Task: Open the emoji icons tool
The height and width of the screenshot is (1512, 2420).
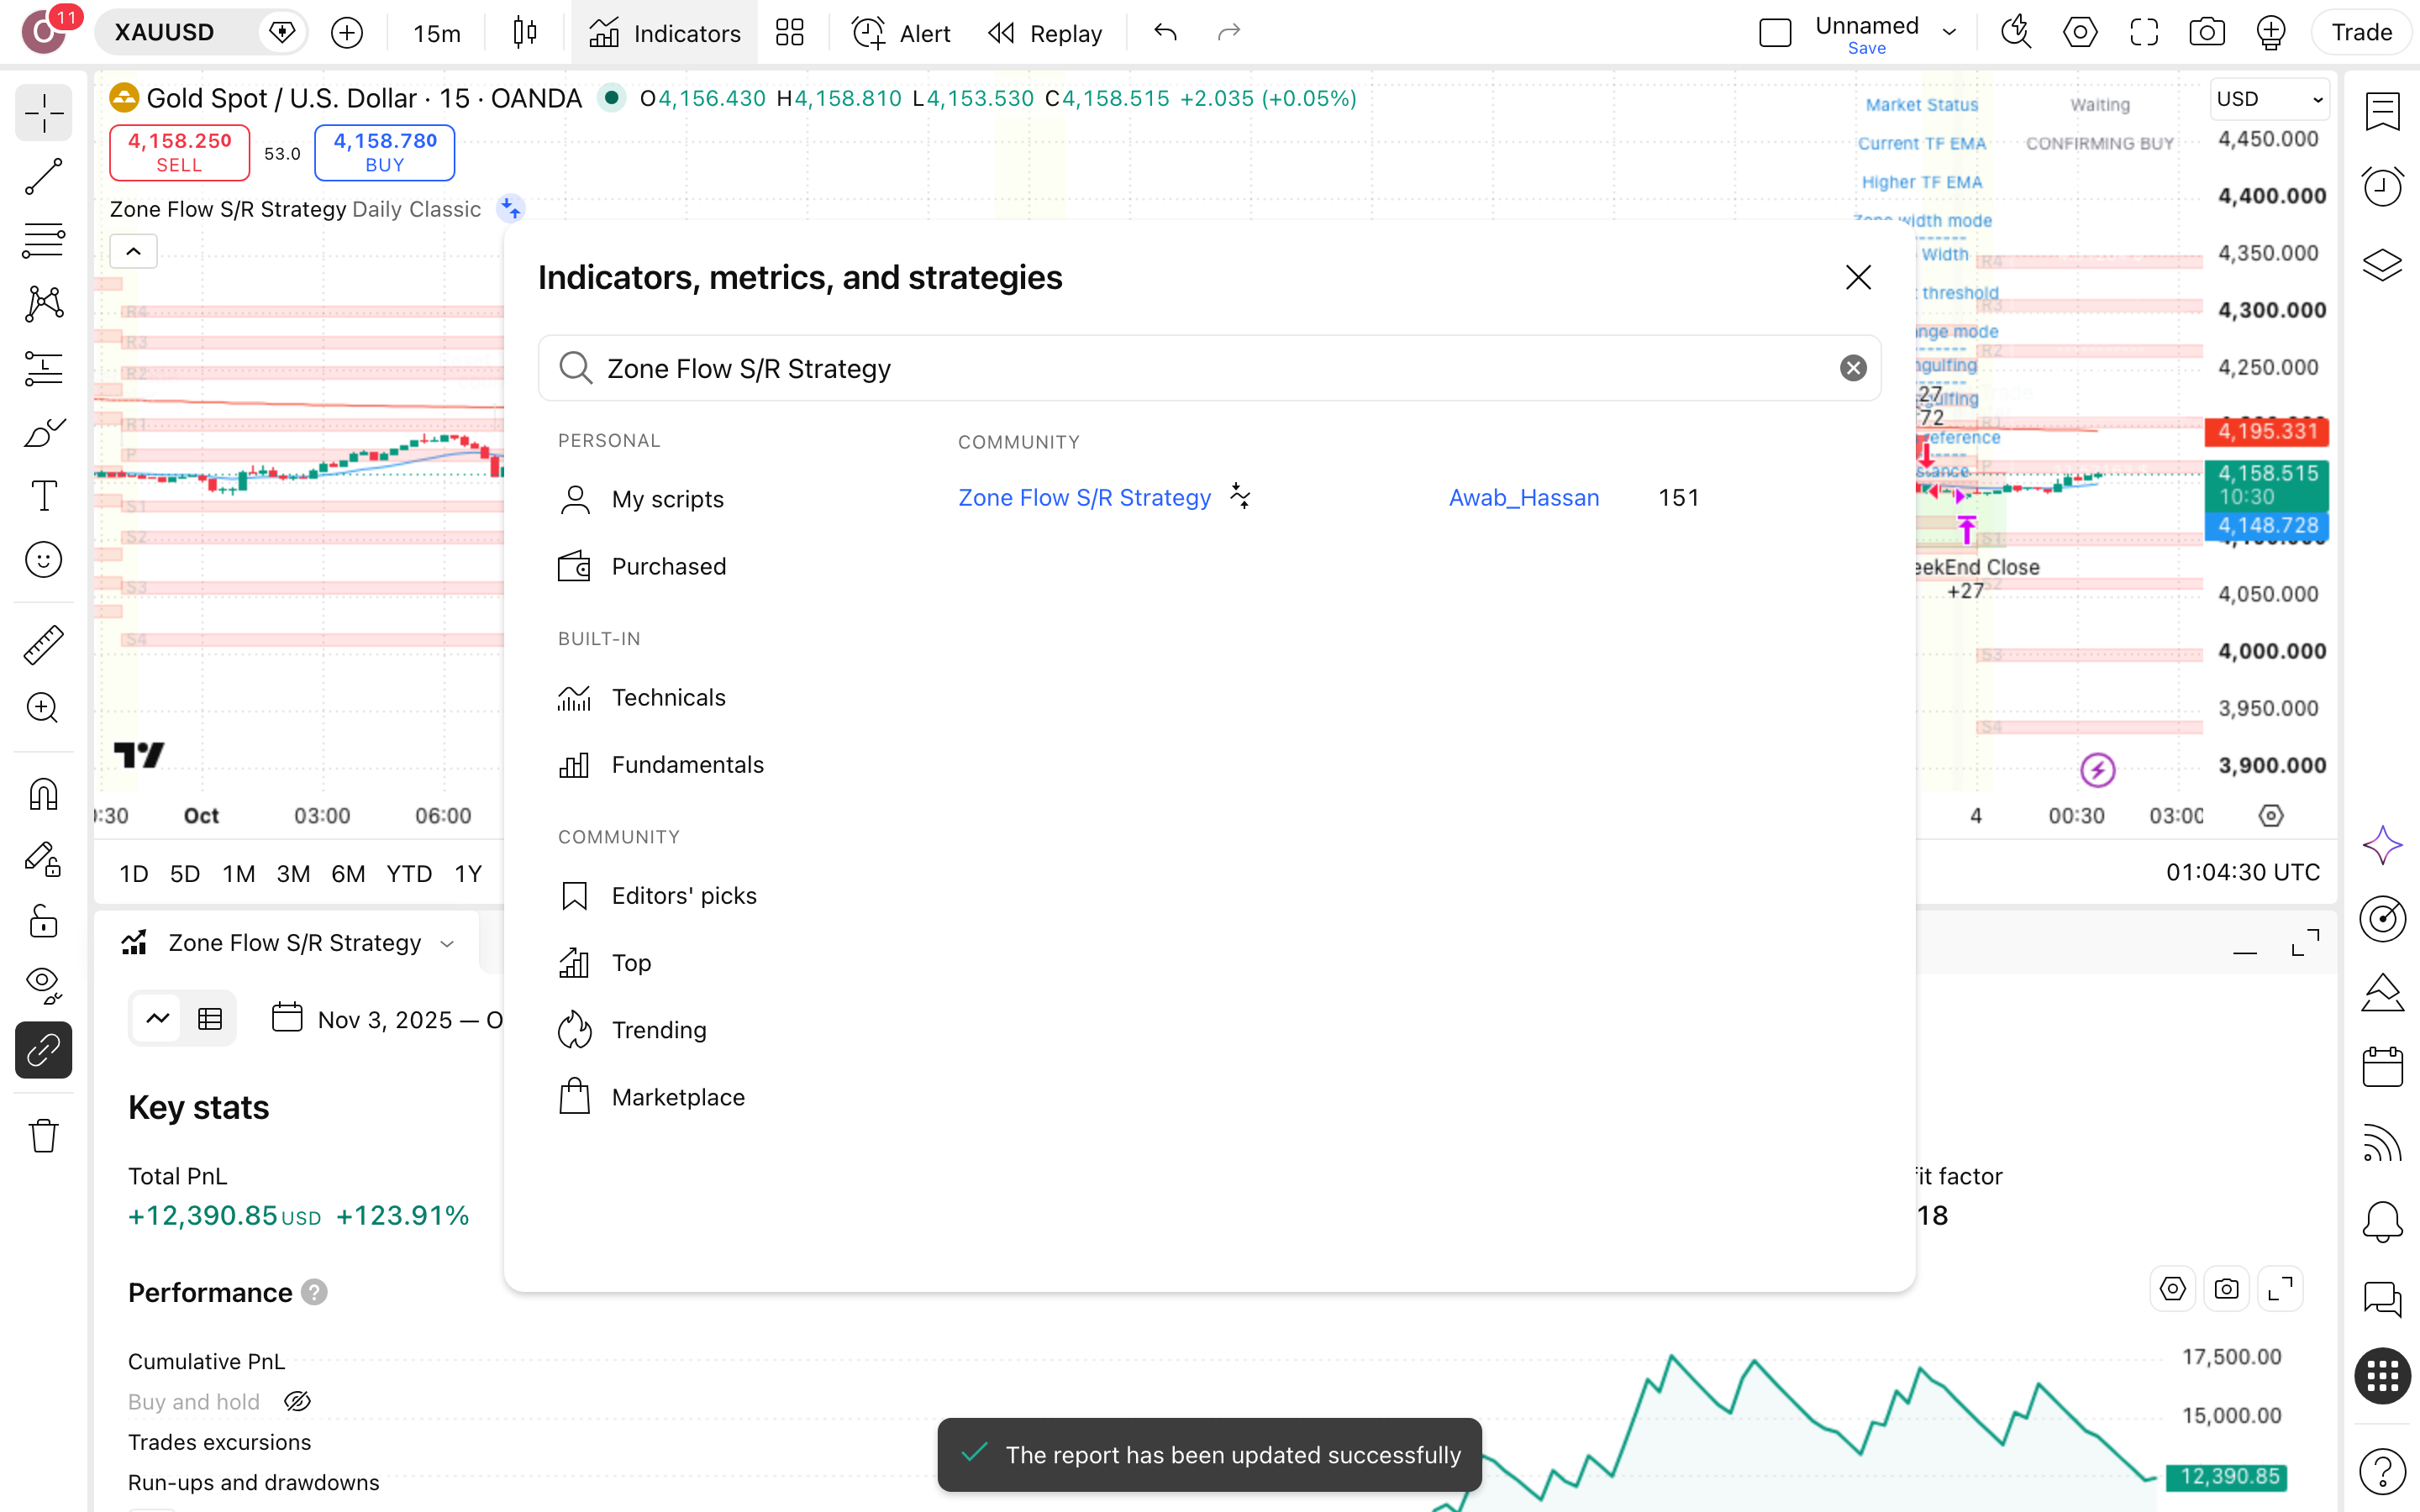Action: pos(43,560)
